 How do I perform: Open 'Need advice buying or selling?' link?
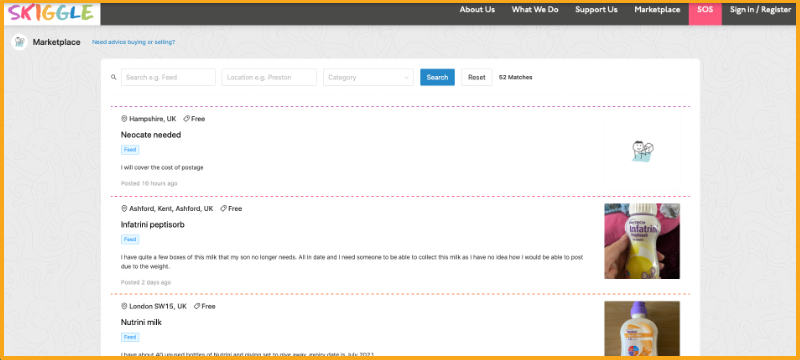pyautogui.click(x=133, y=42)
